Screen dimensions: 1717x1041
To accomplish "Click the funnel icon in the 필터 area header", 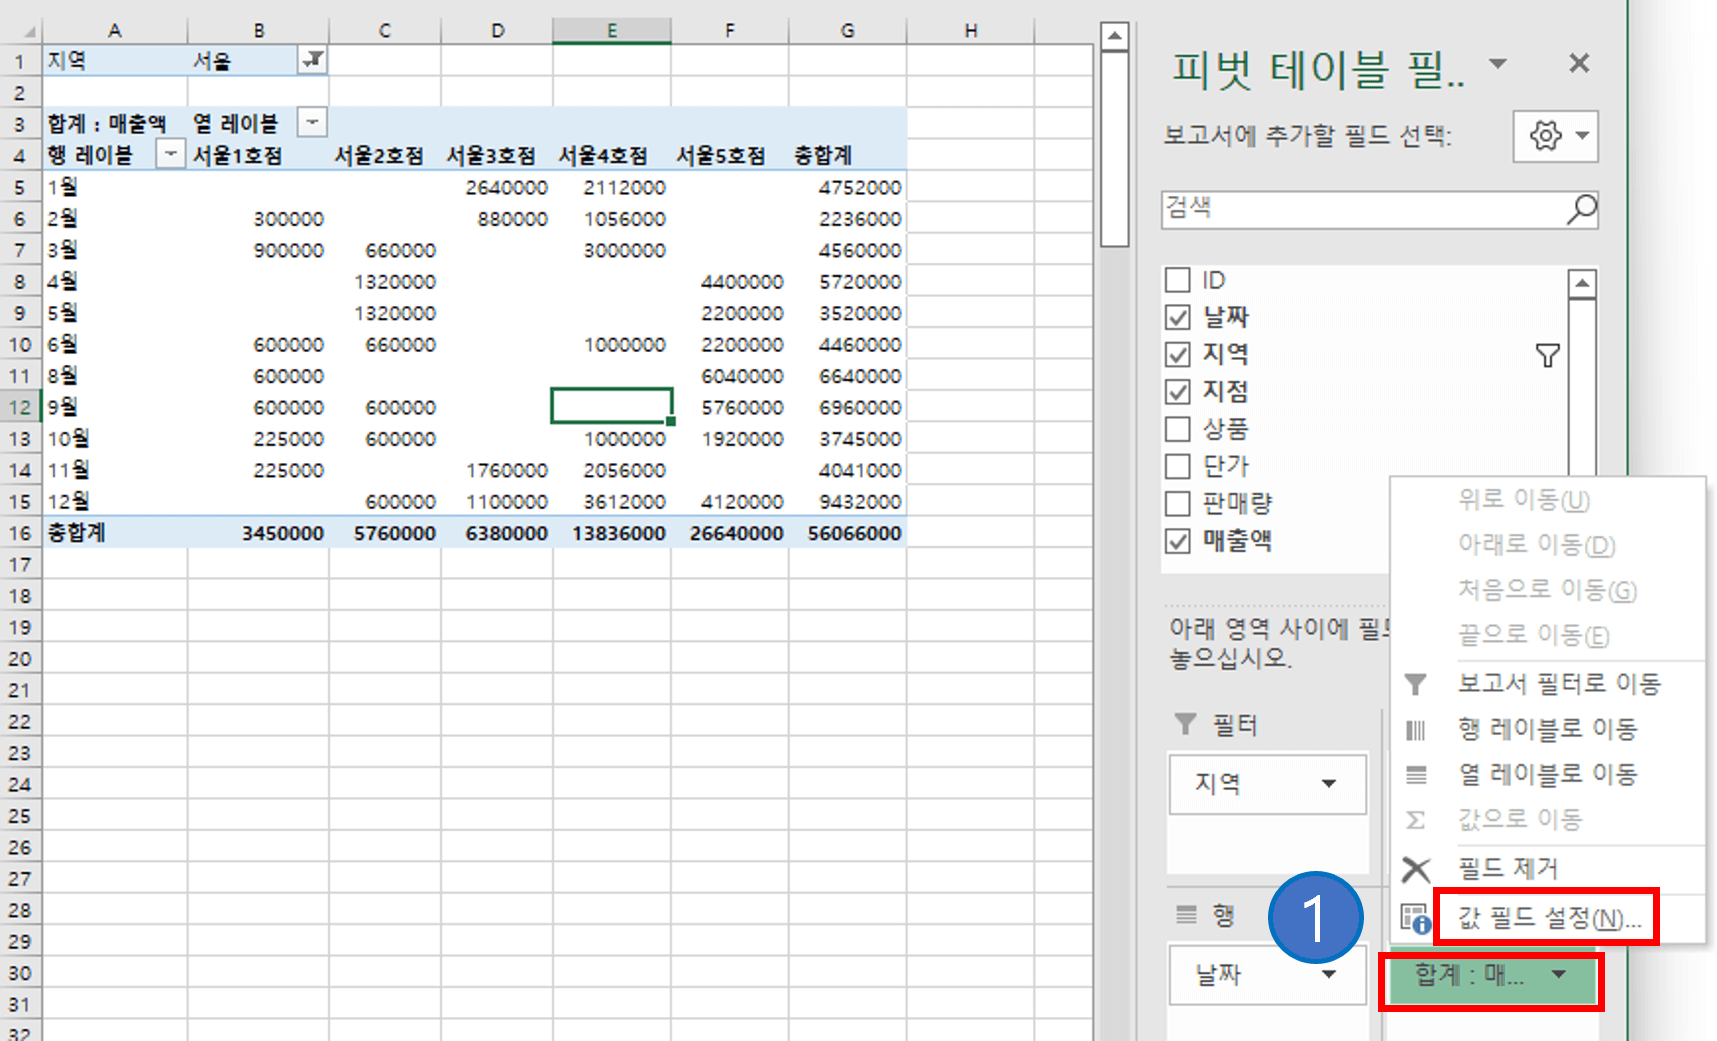I will click(1186, 723).
